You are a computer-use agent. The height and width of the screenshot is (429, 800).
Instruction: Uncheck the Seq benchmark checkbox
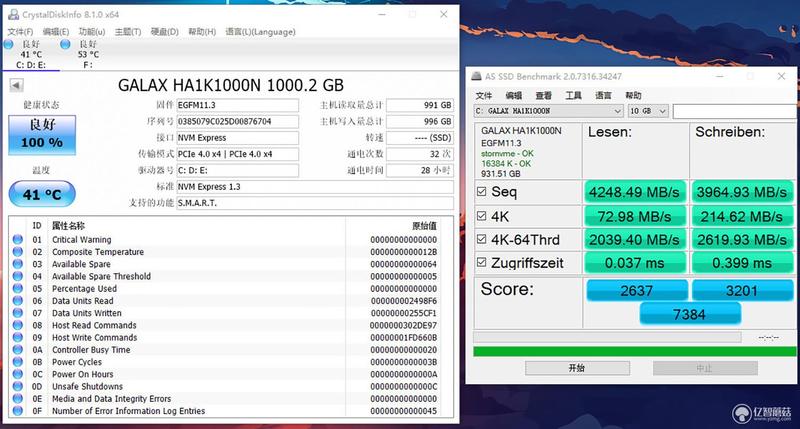click(x=481, y=191)
